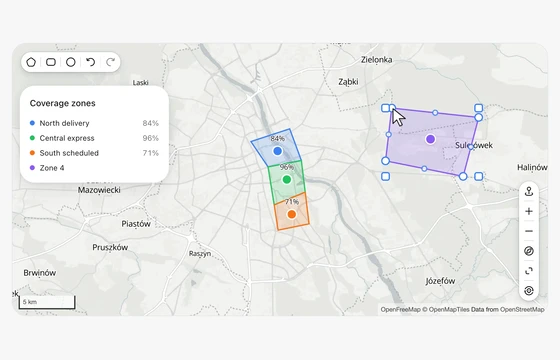Click the Laski map label
Image resolution: width=560 pixels, height=360 pixels.
tap(140, 83)
